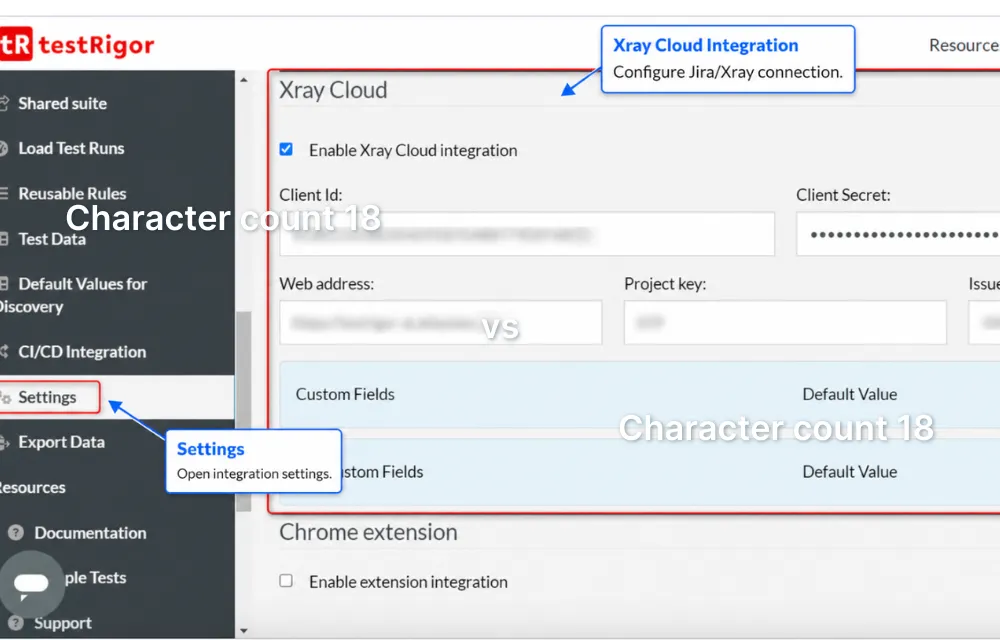Open the chat widget bubble
Viewport: 1000px width, 640px height.
pos(31,583)
